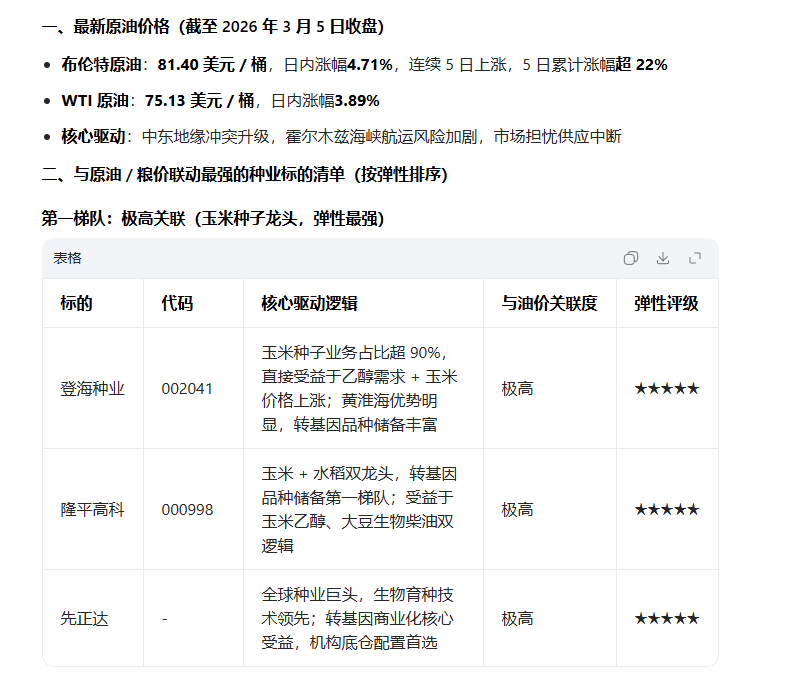
Task: Download the table via the download icon
Action: (663, 258)
